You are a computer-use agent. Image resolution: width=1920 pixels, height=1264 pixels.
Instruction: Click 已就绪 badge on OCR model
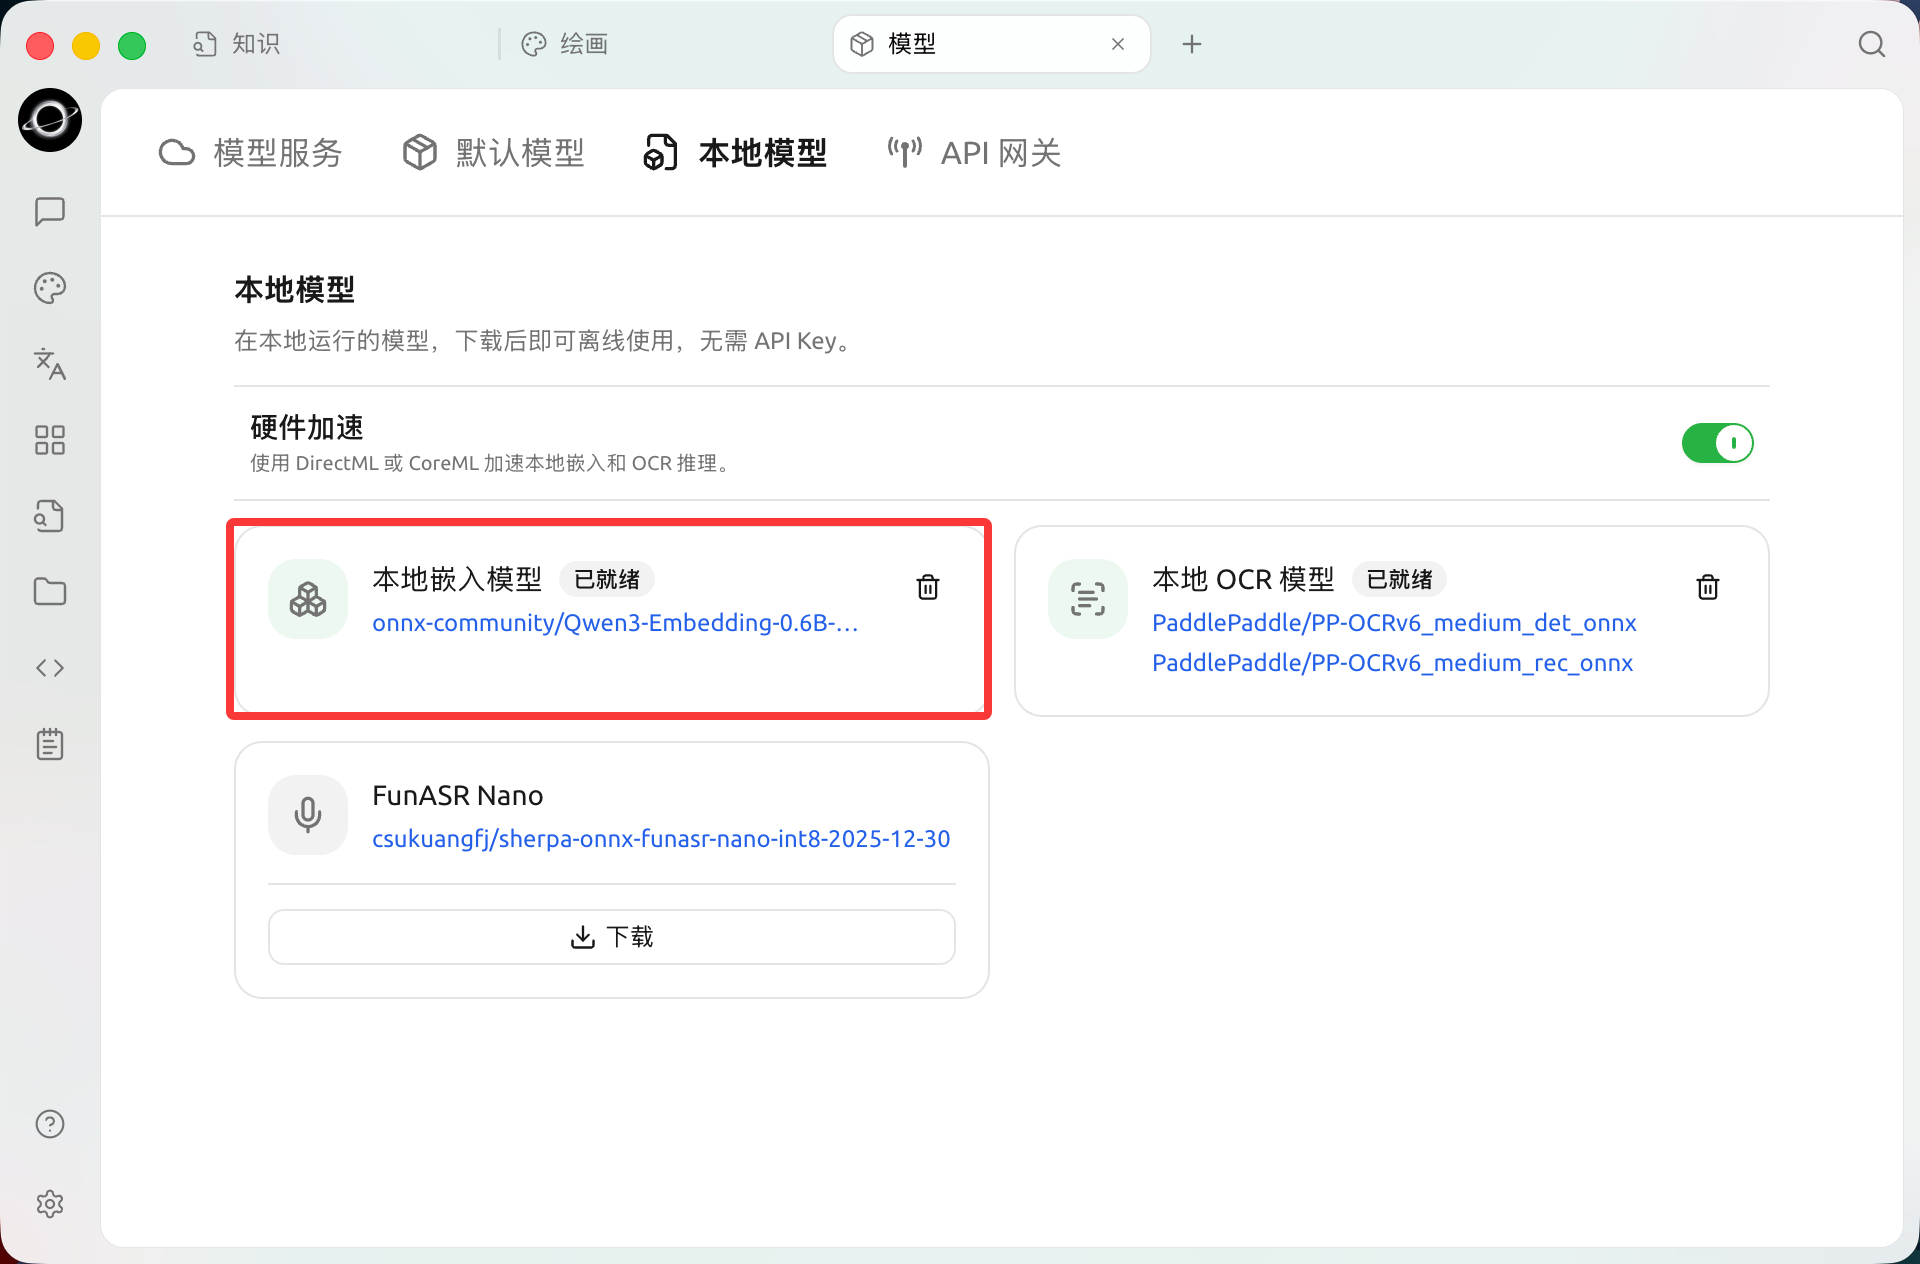tap(1399, 579)
